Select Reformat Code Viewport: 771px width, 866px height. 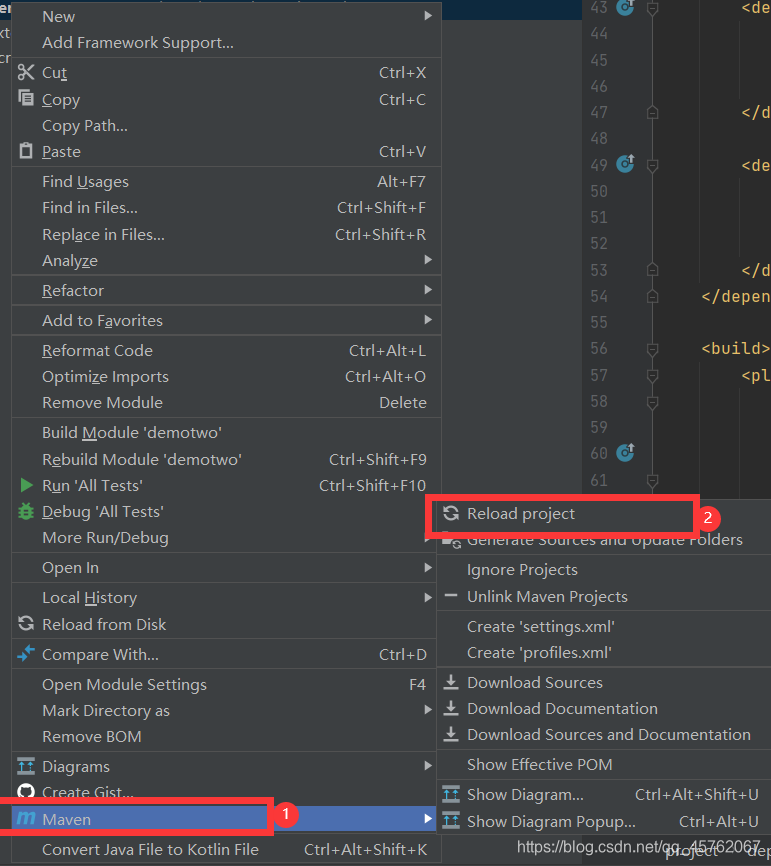tap(226, 350)
